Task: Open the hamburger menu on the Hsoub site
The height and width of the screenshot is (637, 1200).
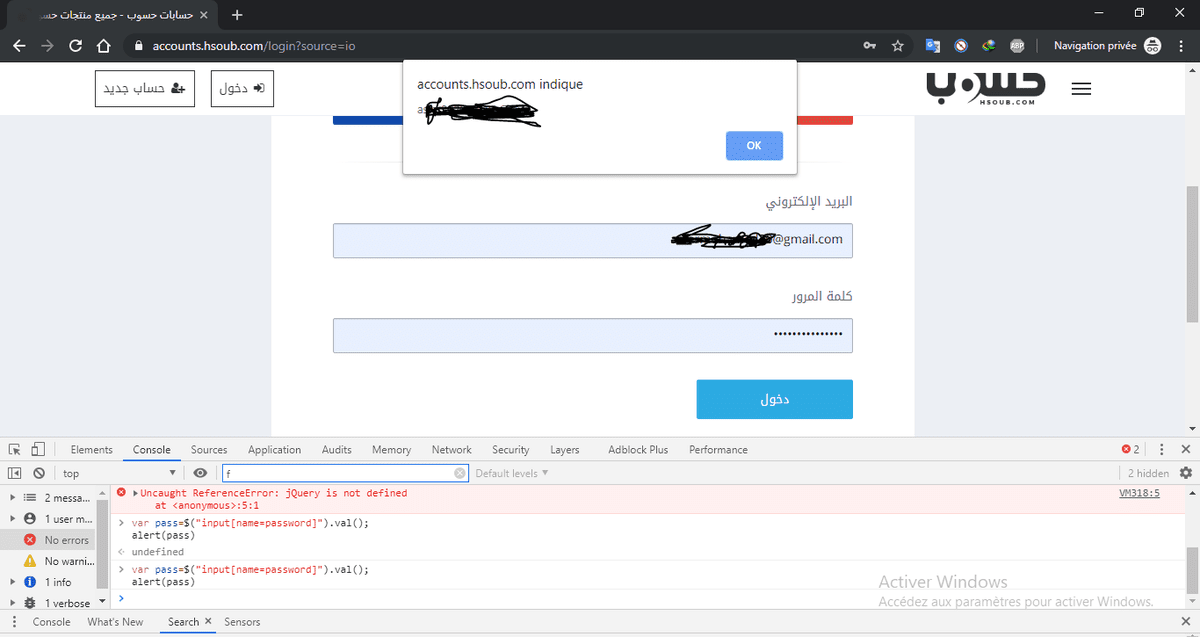Action: [1080, 89]
